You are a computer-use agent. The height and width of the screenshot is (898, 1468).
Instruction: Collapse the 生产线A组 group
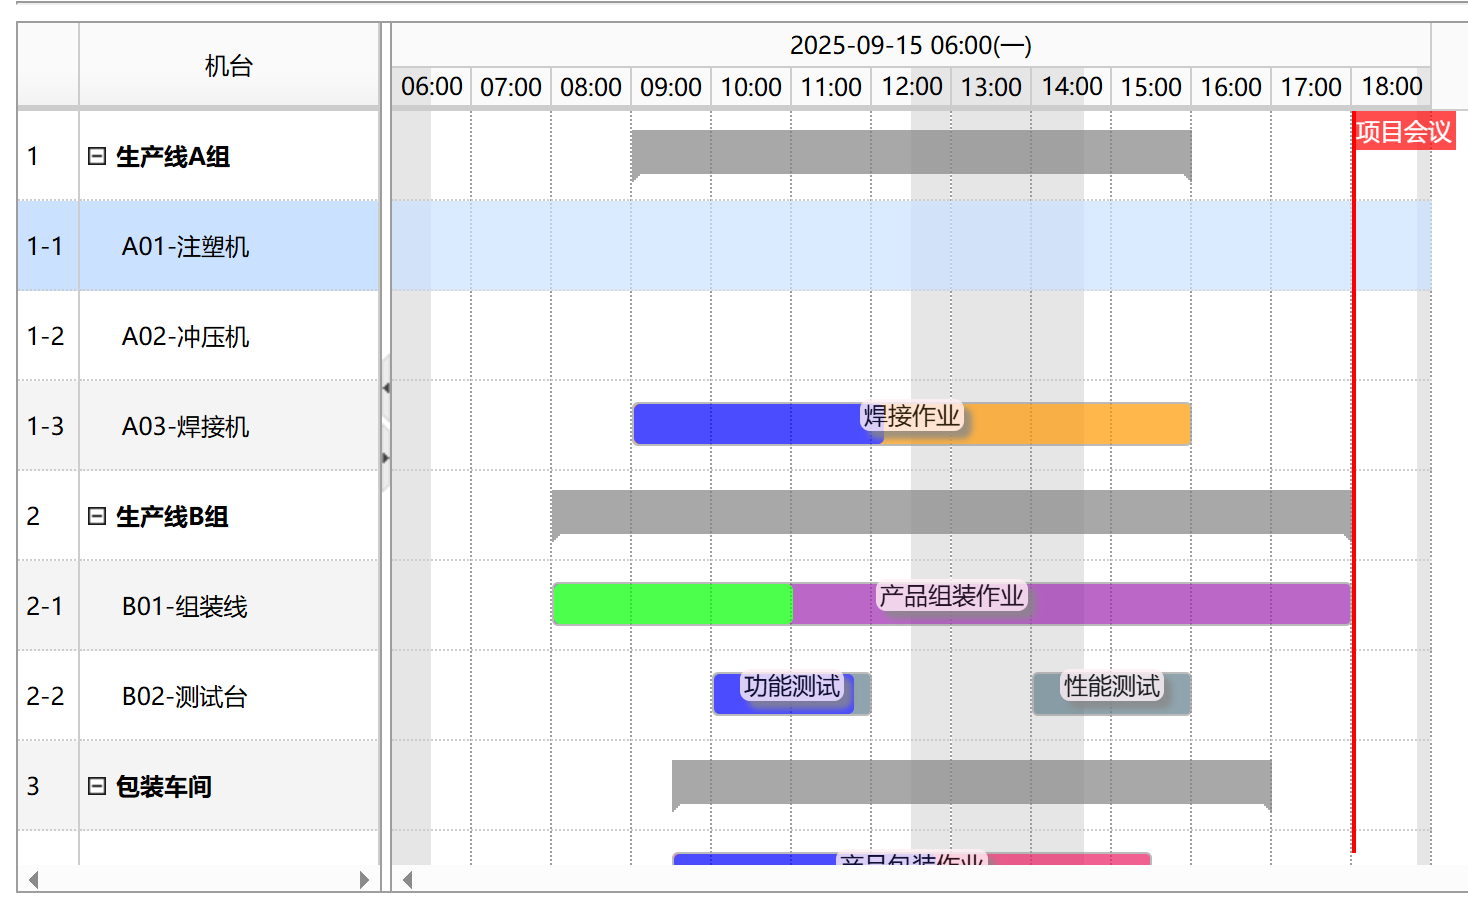[x=97, y=156]
